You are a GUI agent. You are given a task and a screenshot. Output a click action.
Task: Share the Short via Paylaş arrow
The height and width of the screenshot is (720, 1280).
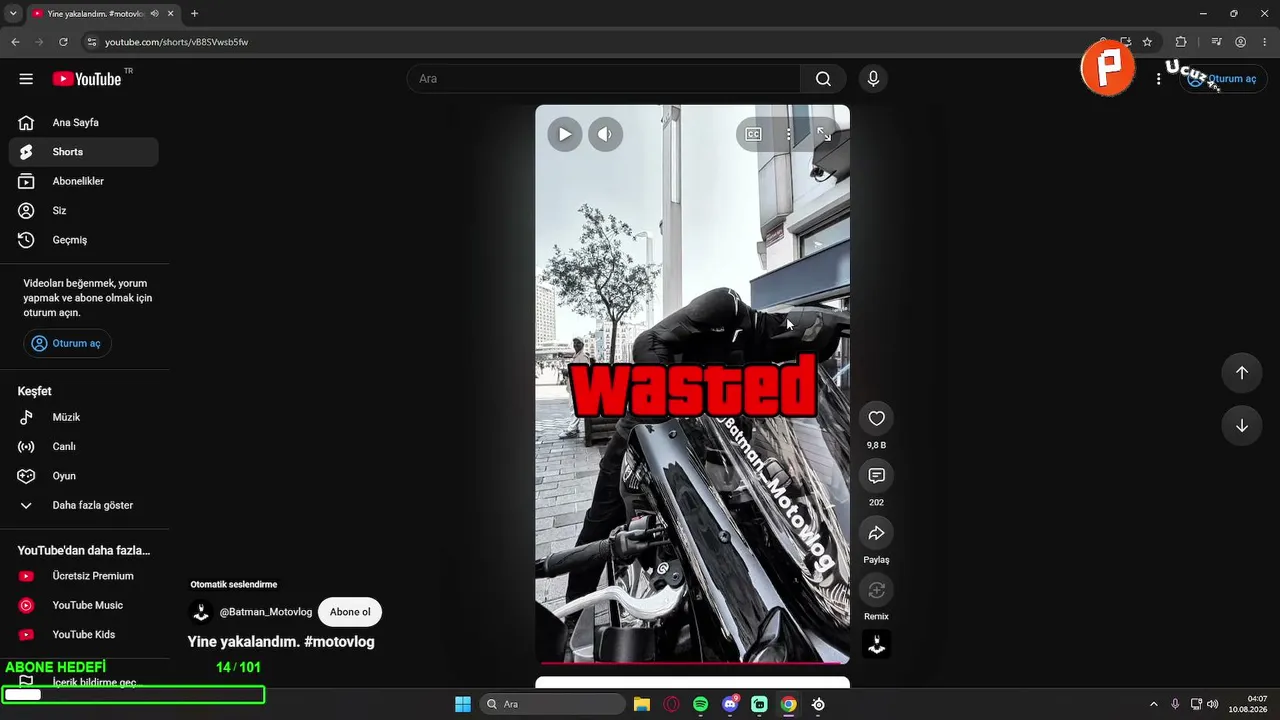click(876, 533)
